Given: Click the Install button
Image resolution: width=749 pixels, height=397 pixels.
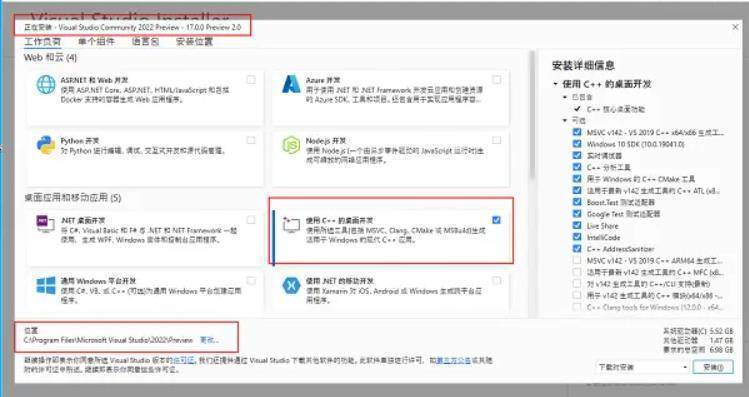Looking at the screenshot, I should tap(714, 367).
